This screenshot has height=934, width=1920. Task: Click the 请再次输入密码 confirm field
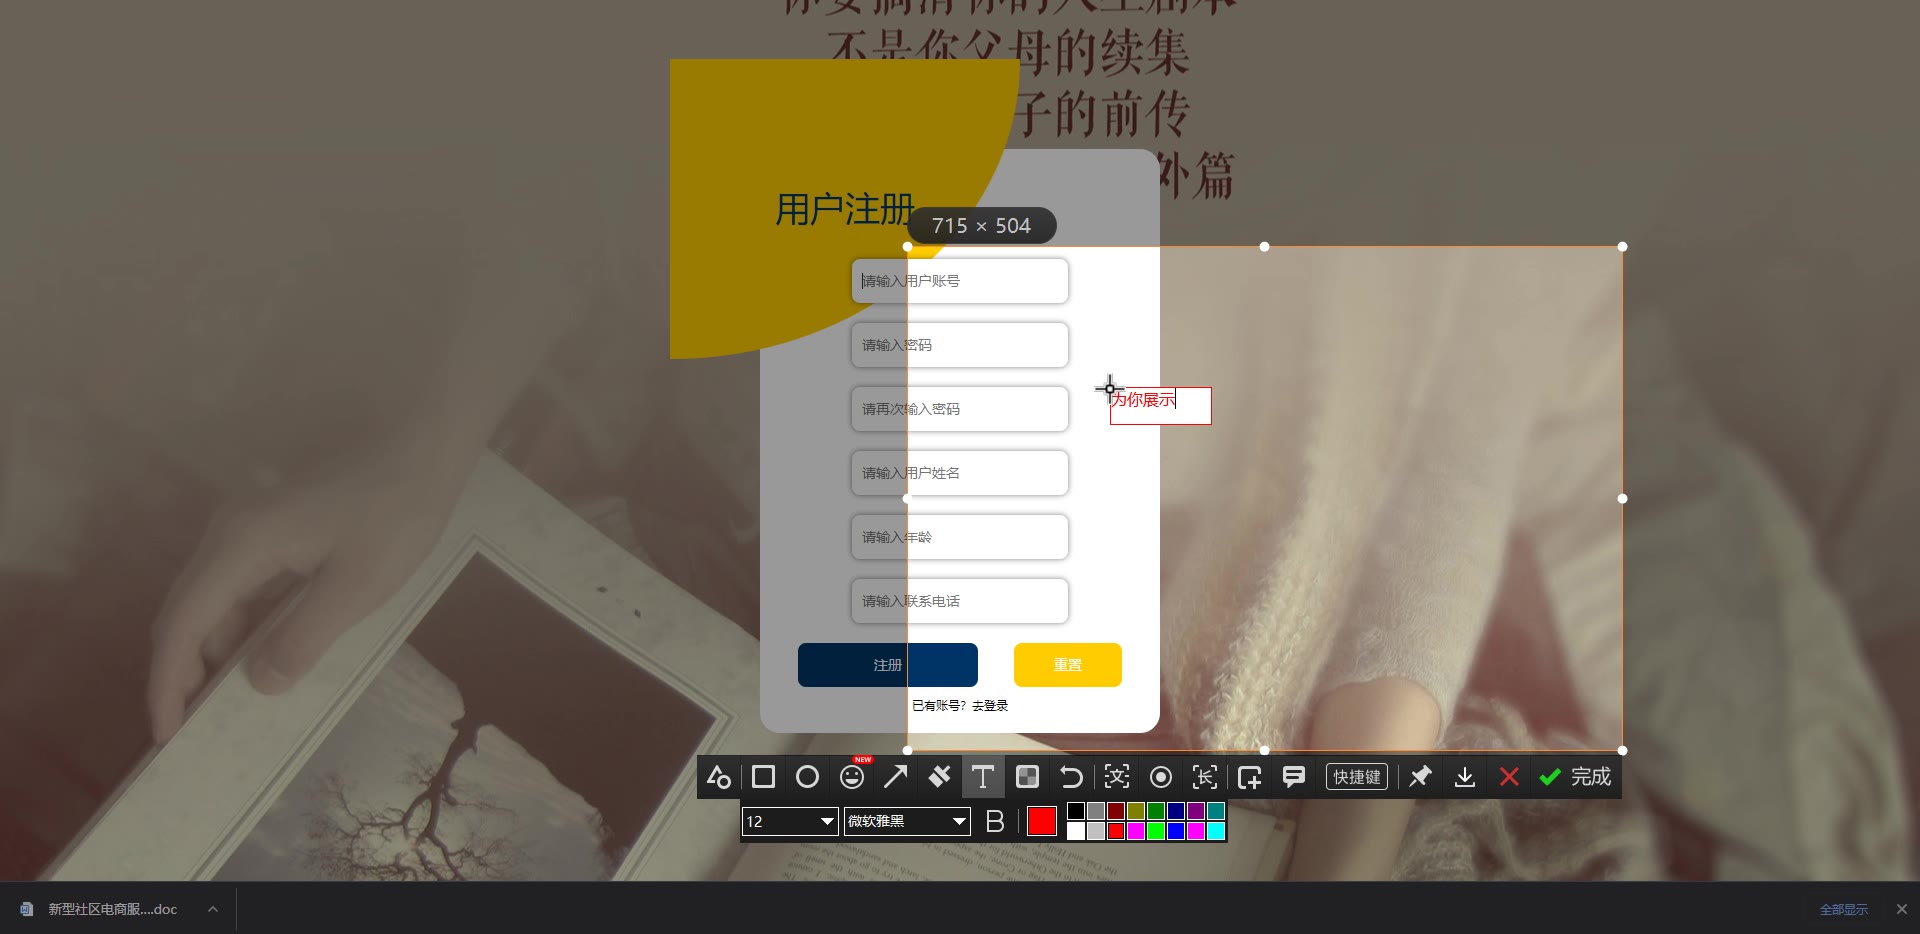tap(960, 409)
